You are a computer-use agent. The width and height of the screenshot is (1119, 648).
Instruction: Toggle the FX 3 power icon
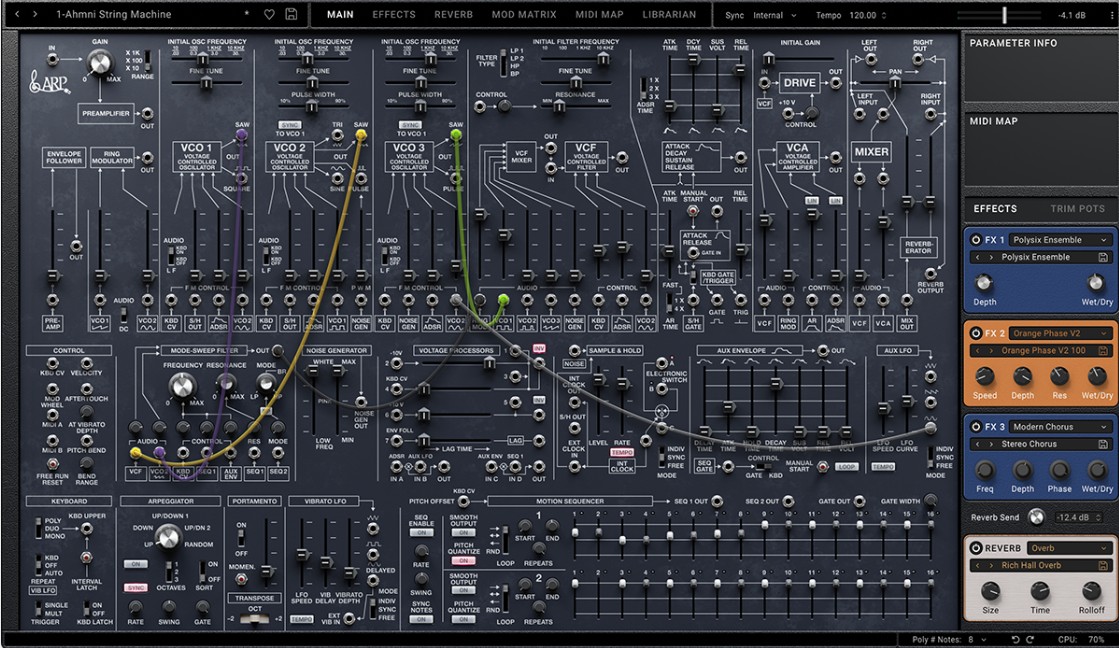(976, 427)
